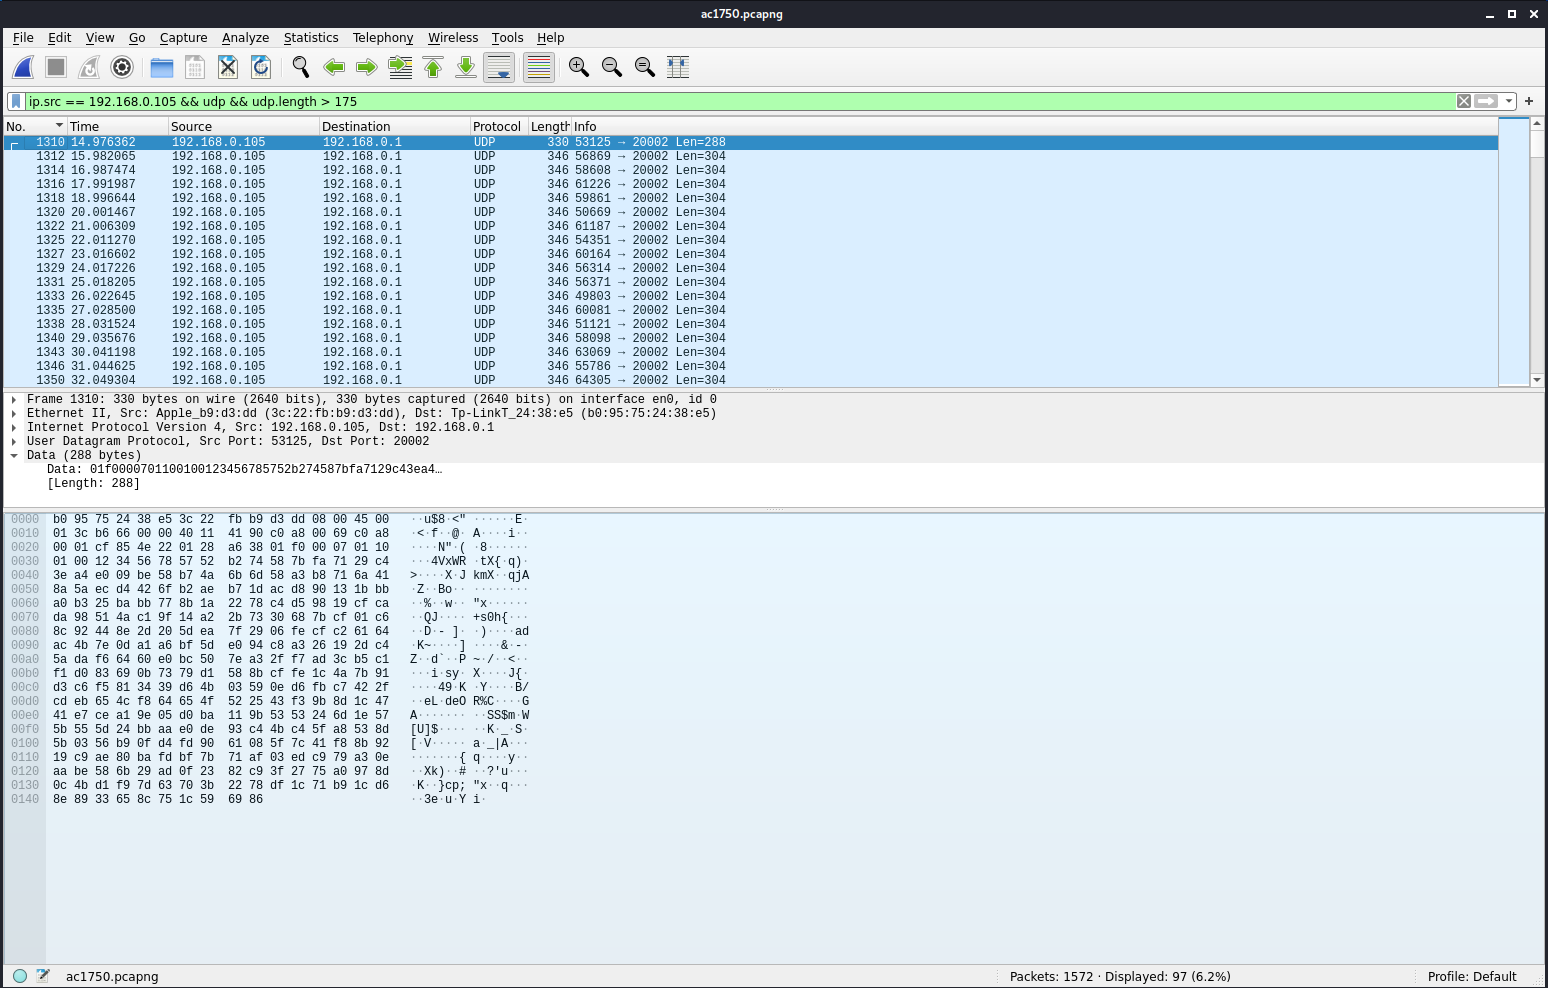Packet list scrollbar up arrow
The height and width of the screenshot is (988, 1548).
pos(1537,123)
